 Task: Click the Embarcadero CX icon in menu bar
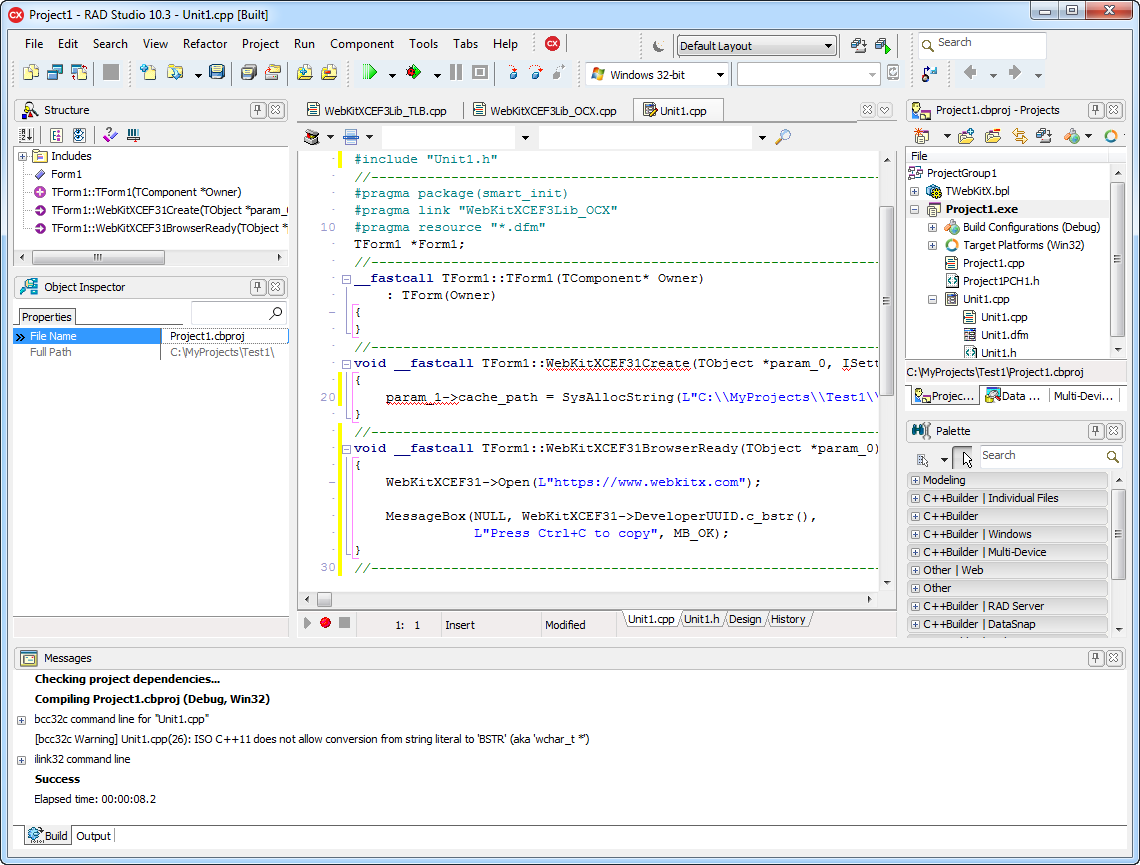click(x=553, y=44)
